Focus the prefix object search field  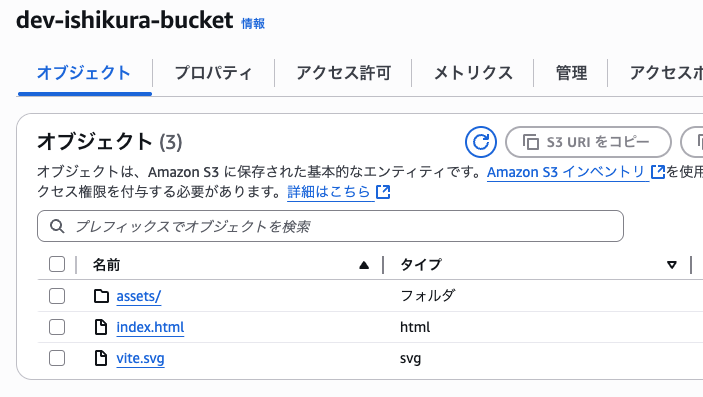pyautogui.click(x=330, y=226)
